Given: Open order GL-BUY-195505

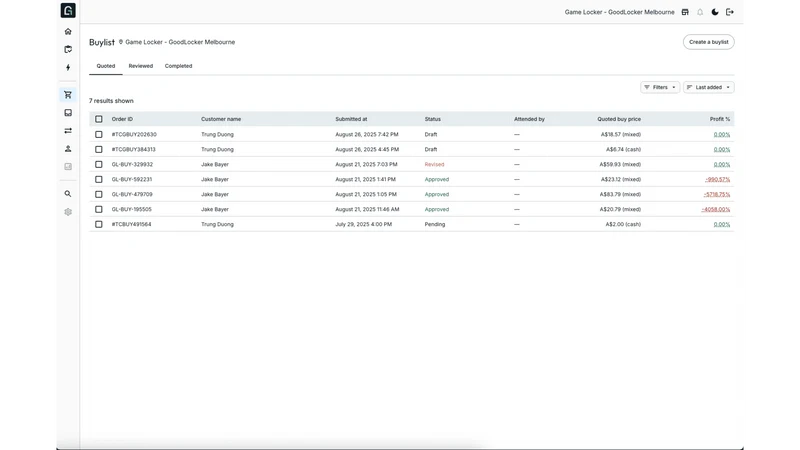Looking at the screenshot, I should [132, 209].
